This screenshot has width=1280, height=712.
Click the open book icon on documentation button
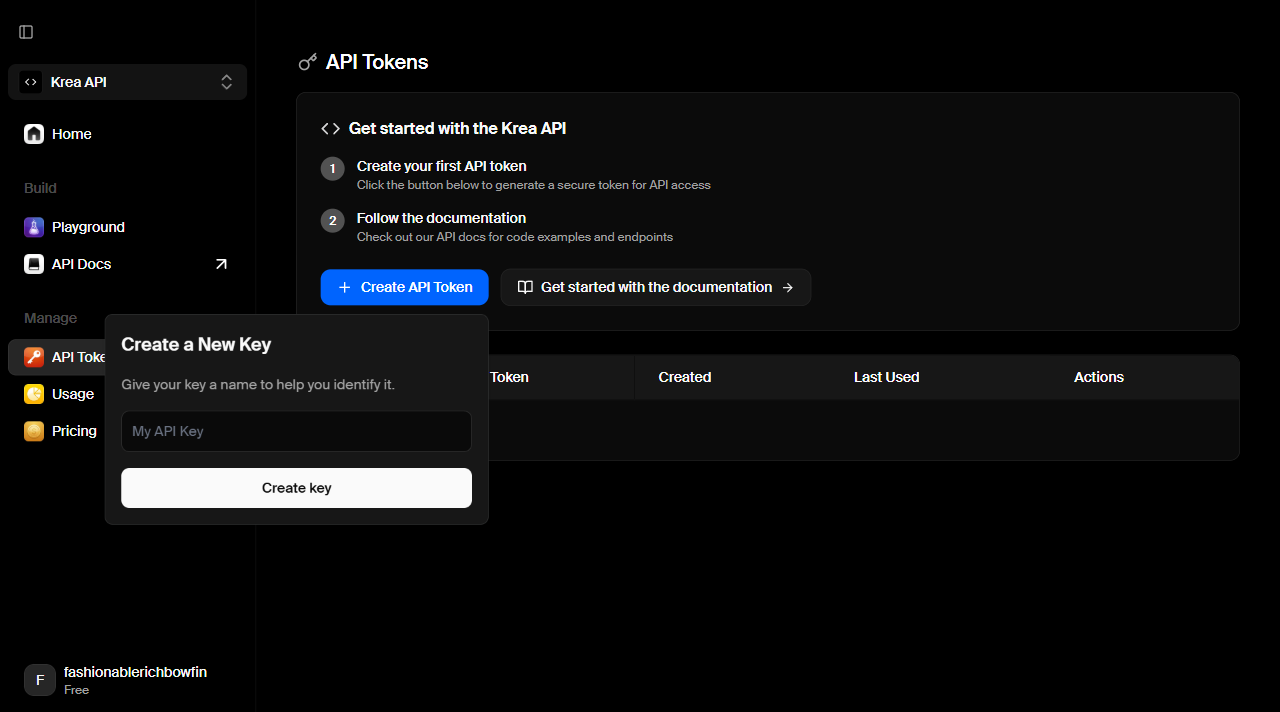[525, 287]
